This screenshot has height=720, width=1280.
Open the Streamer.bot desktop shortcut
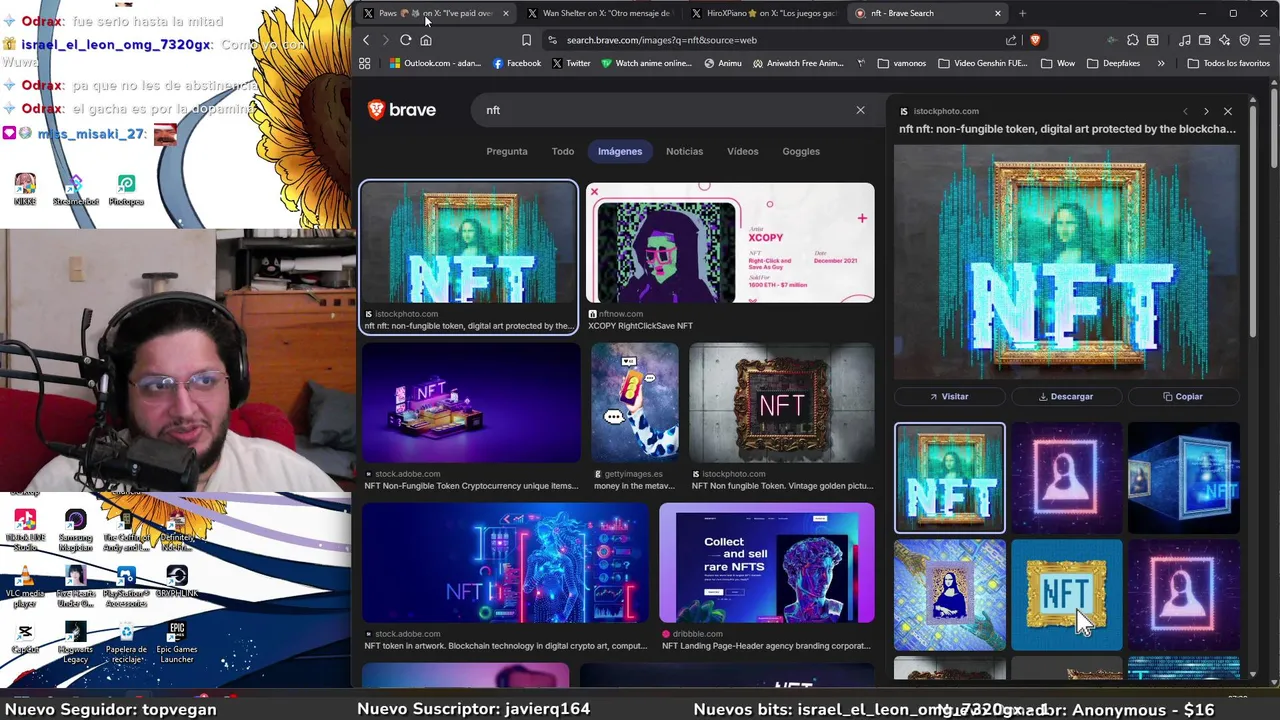coord(76,189)
